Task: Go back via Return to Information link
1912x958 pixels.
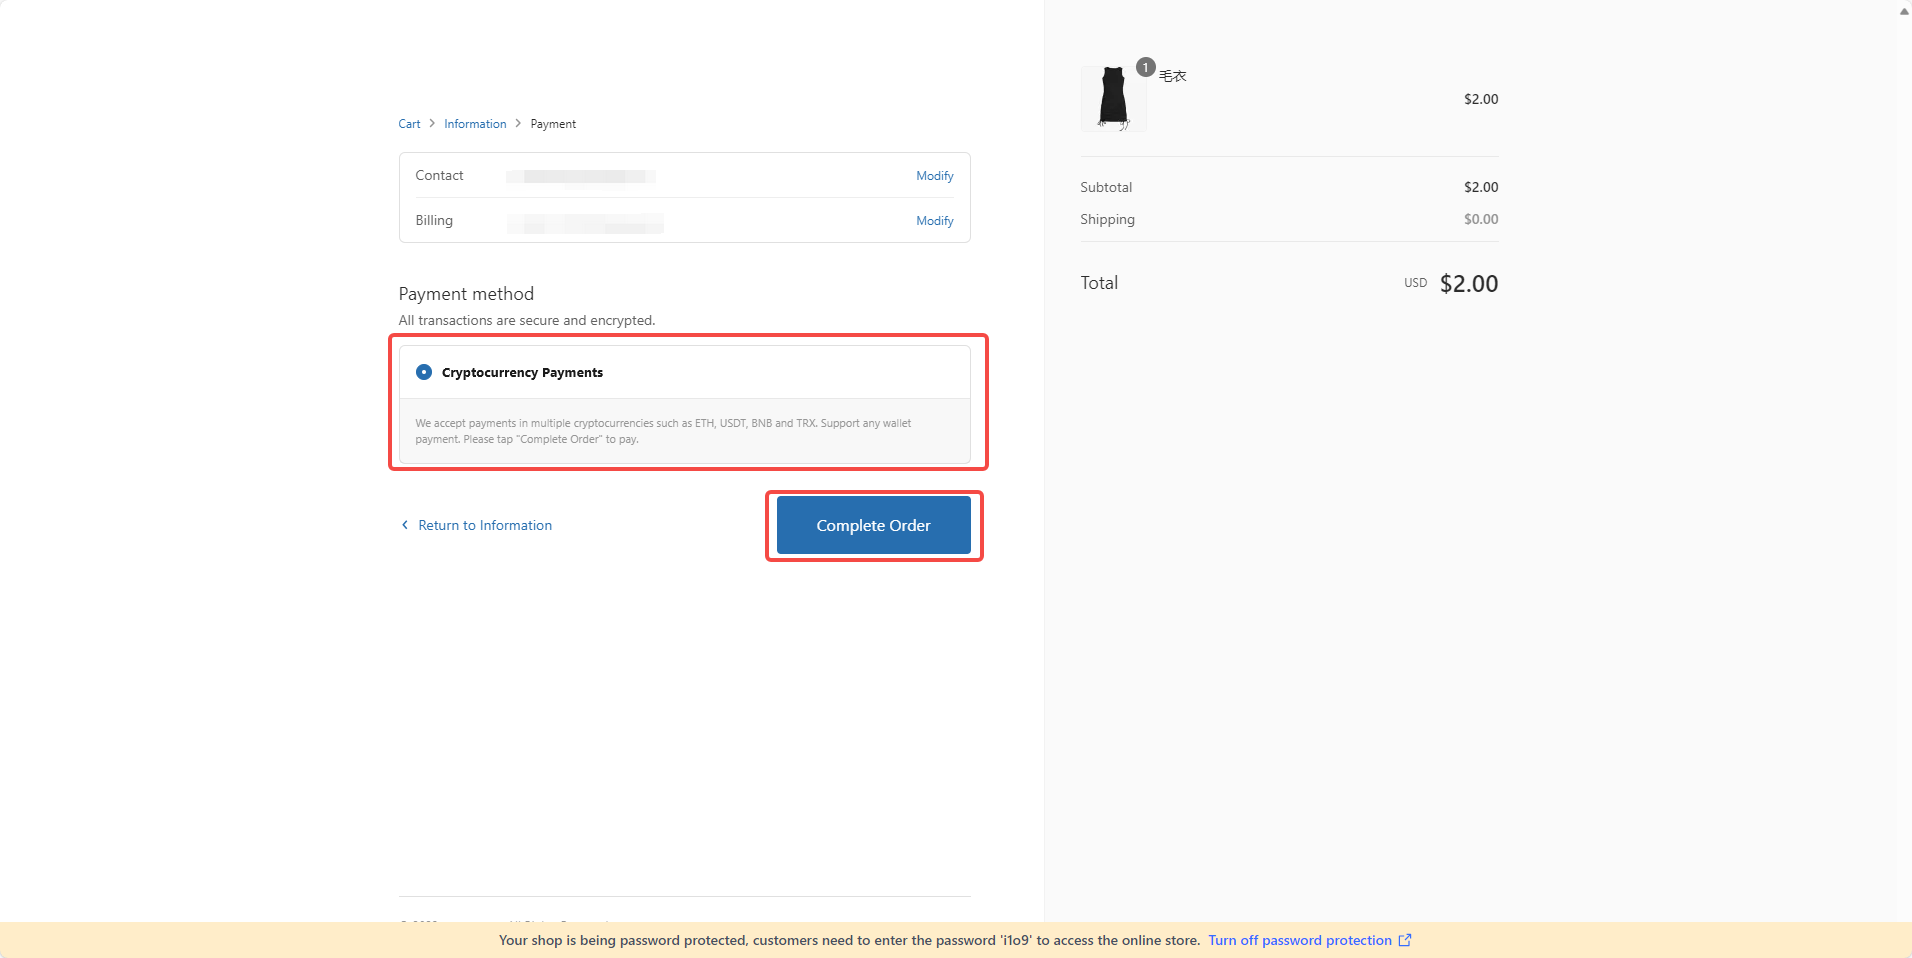Action: (485, 525)
